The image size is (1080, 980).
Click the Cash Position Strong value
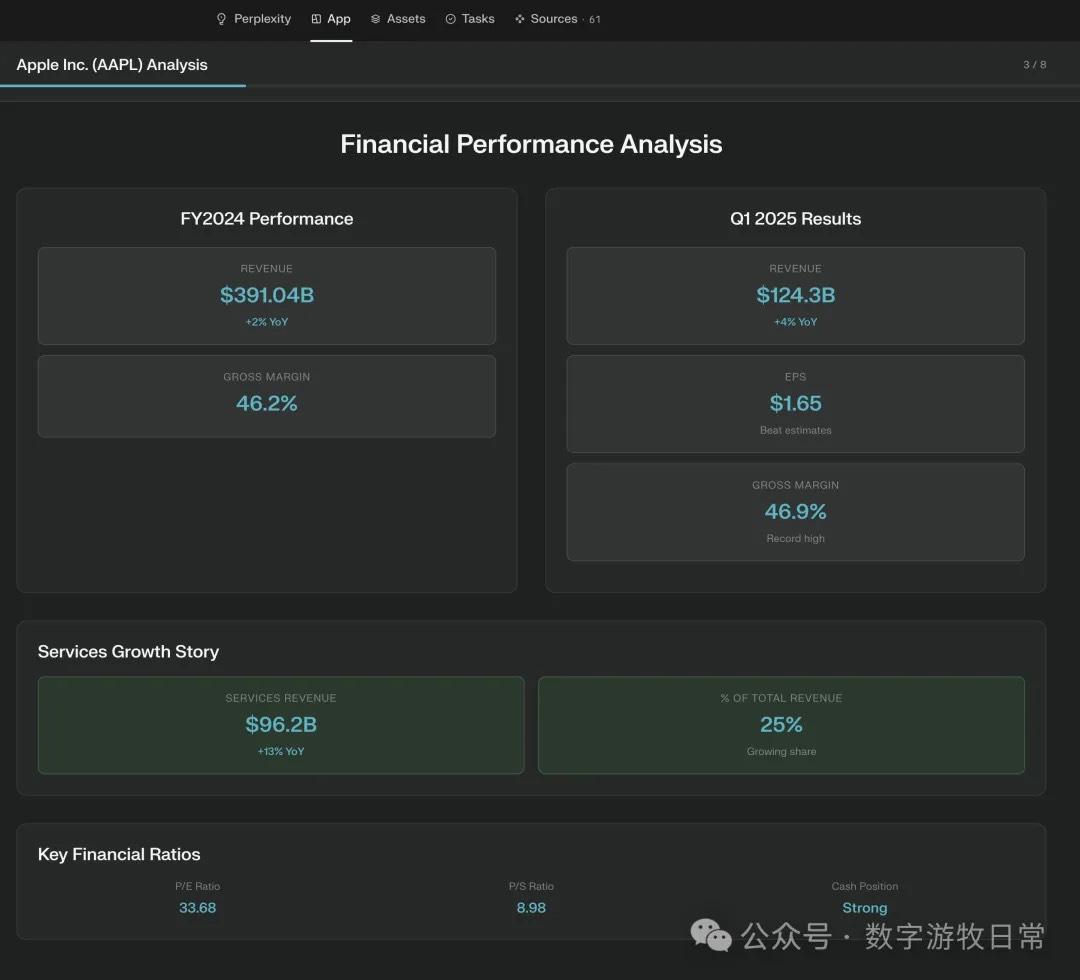click(x=864, y=908)
